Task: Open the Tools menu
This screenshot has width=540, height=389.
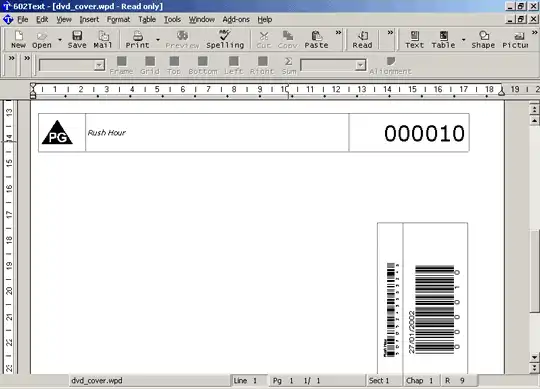Action: pyautogui.click(x=172, y=20)
